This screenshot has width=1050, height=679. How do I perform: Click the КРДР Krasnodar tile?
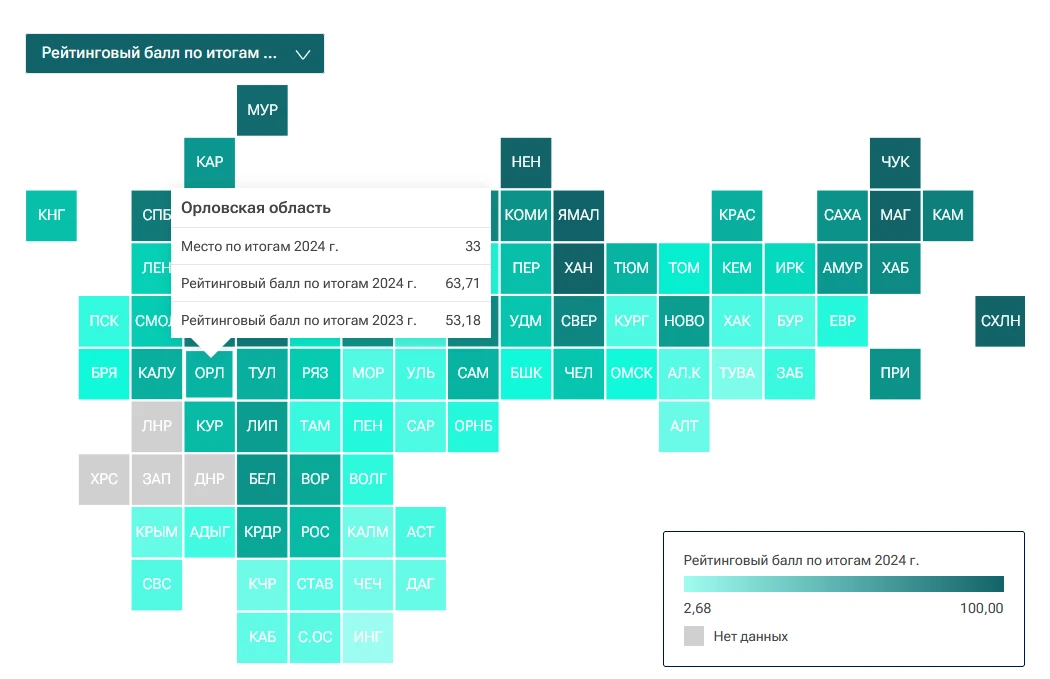262,532
